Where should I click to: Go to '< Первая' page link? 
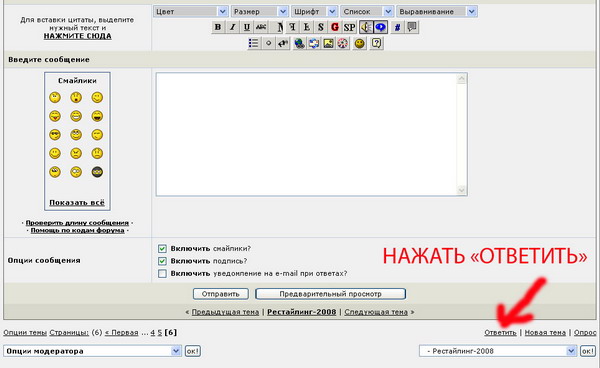(121, 332)
